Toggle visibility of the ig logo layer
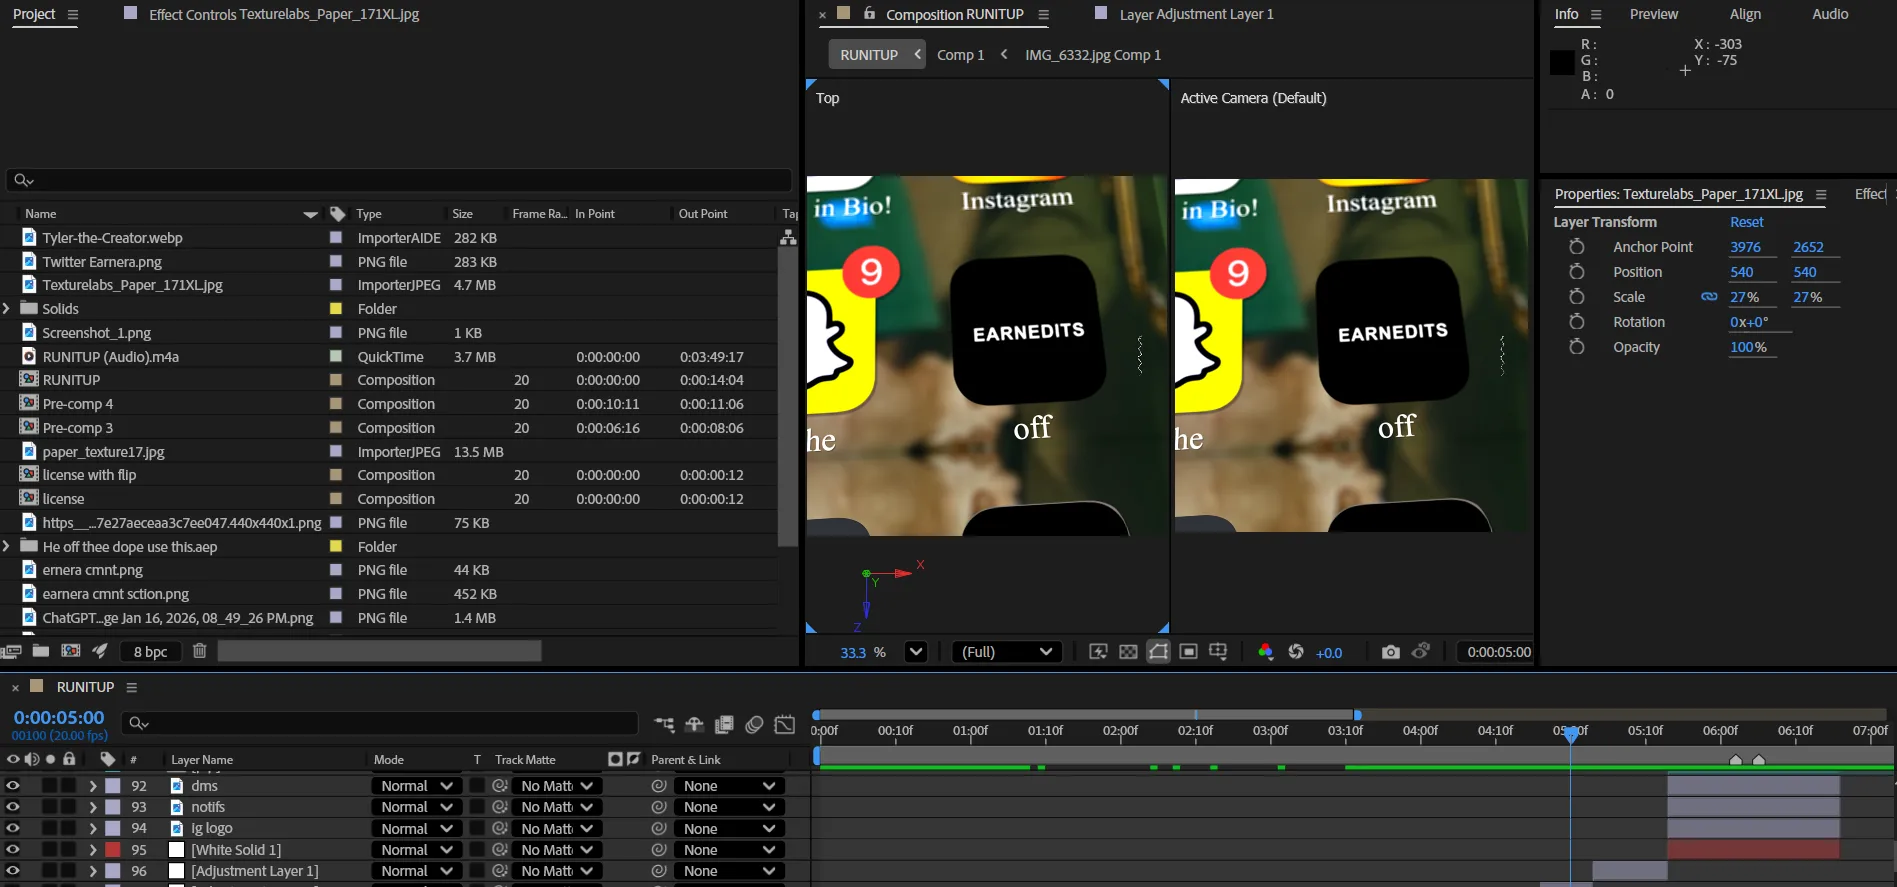 coord(13,829)
